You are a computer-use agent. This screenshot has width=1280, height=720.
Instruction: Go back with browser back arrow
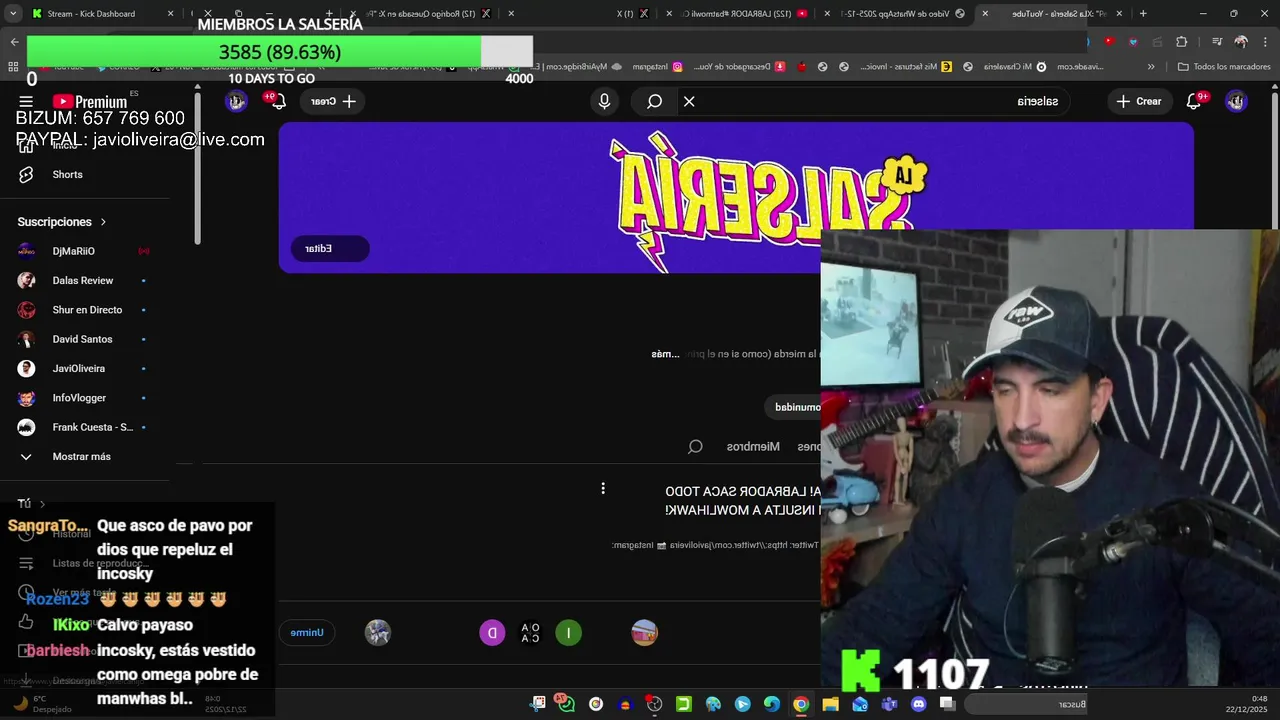coord(14,42)
